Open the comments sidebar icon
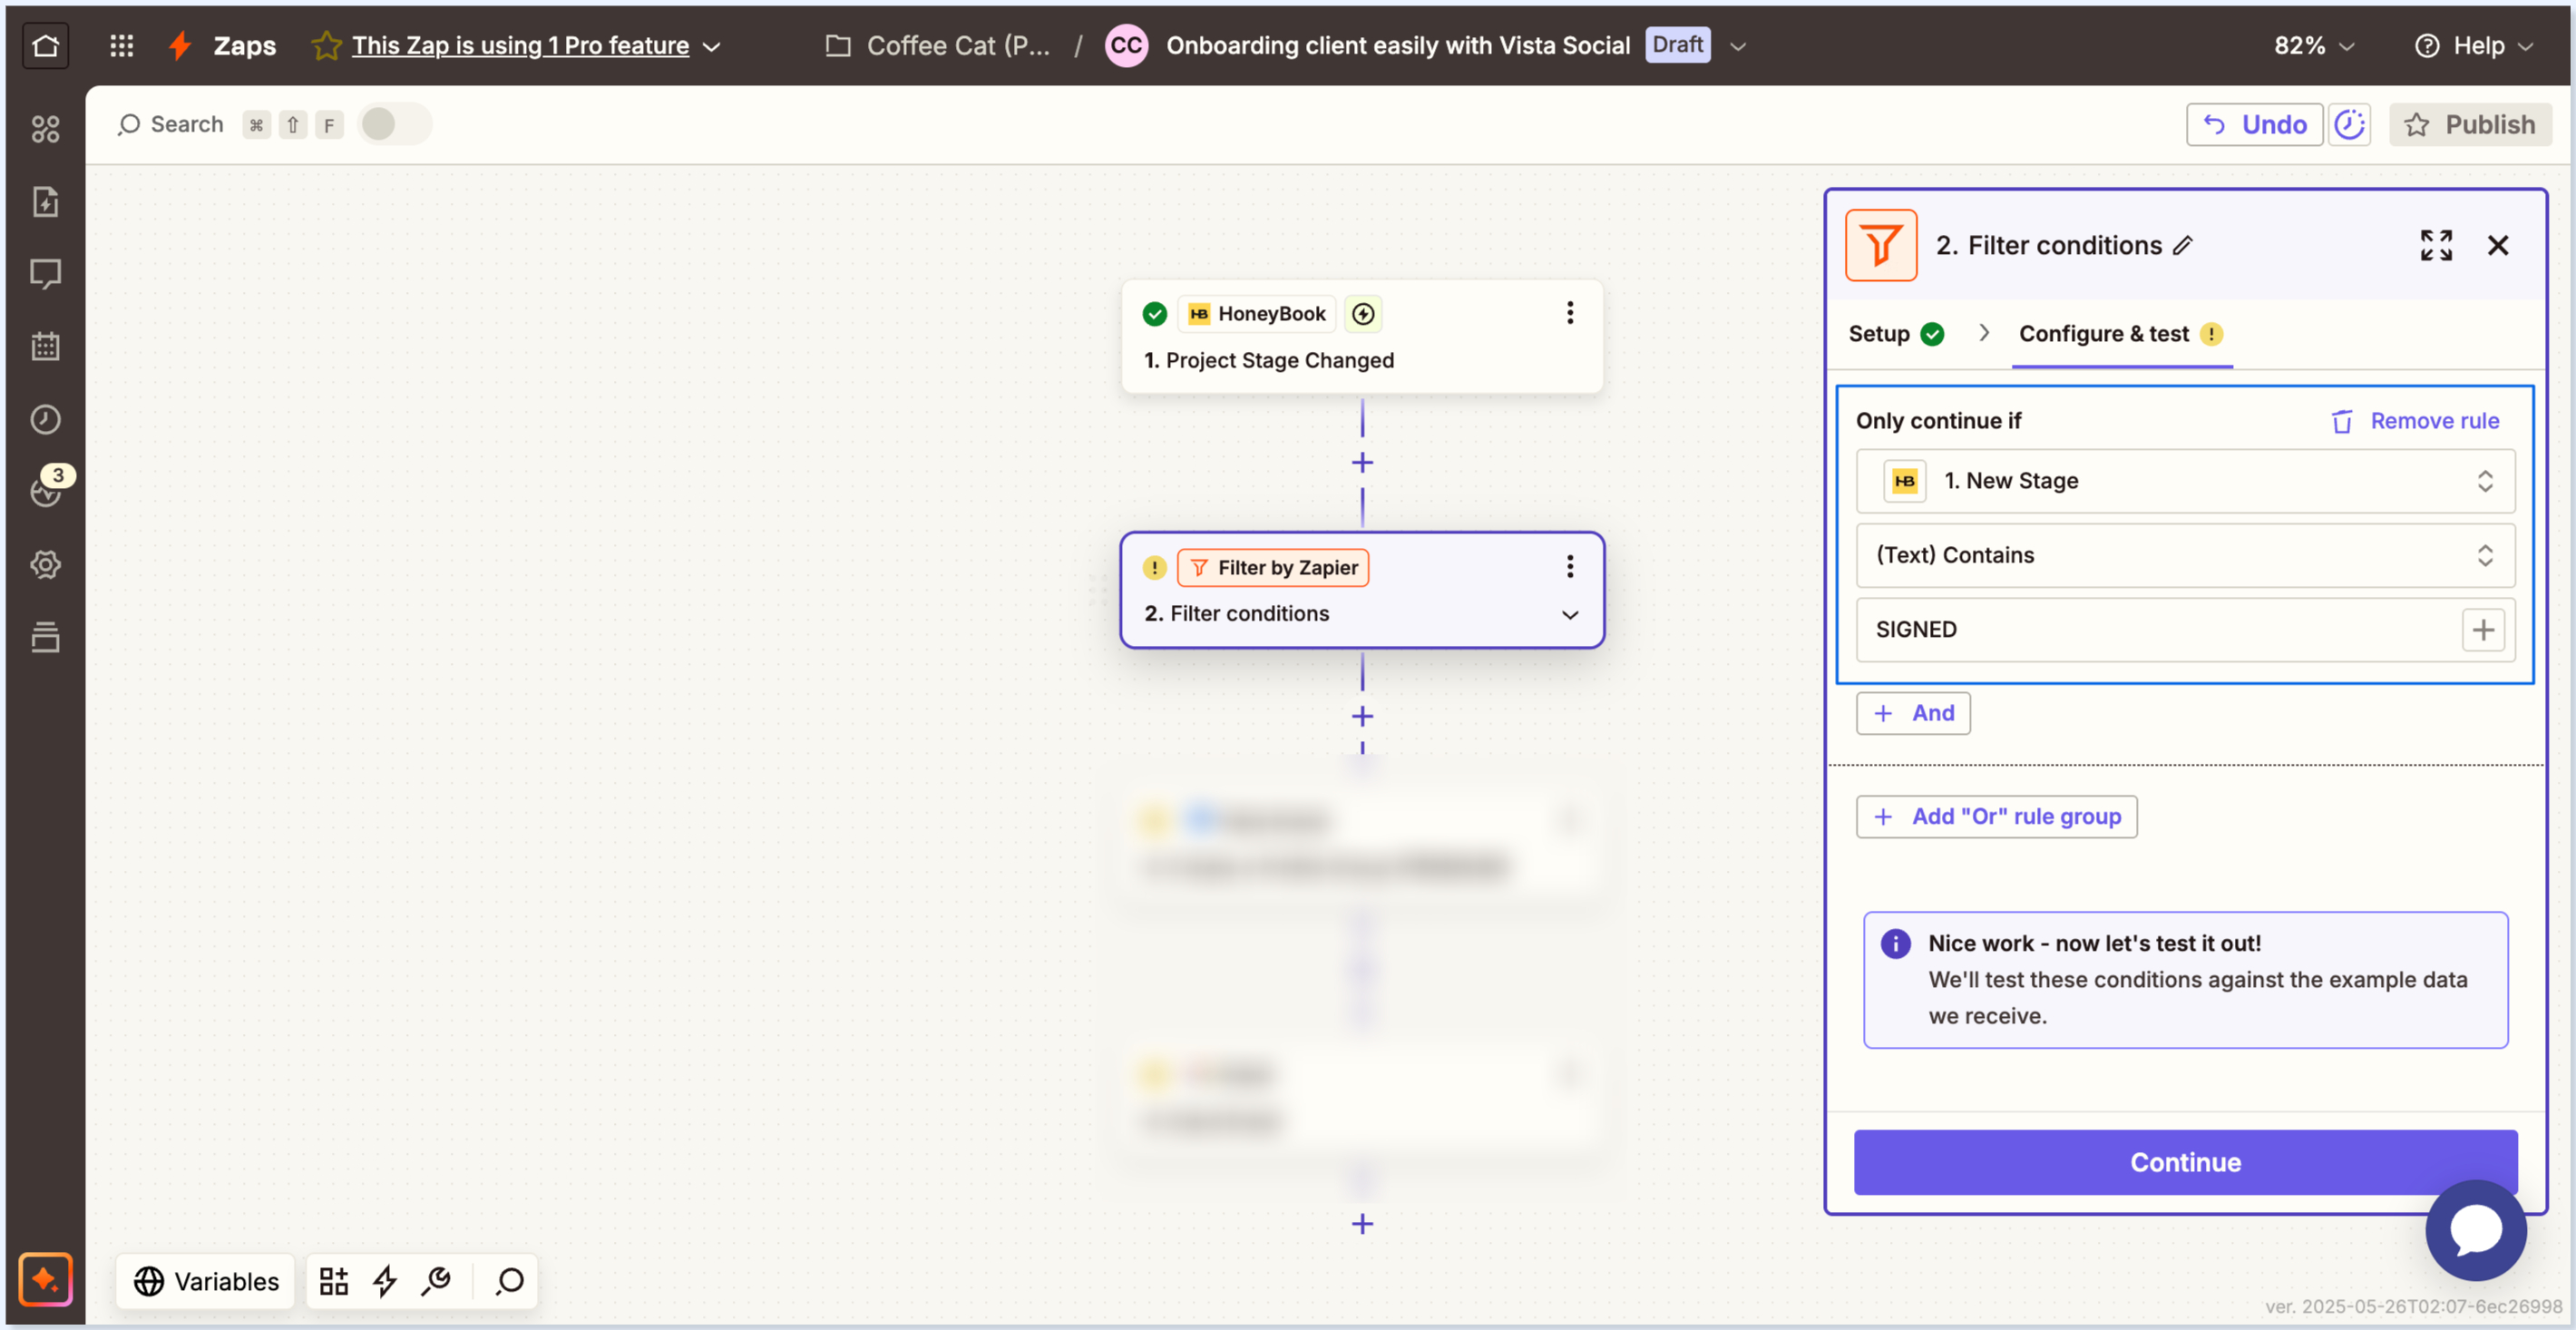The width and height of the screenshot is (2576, 1330). pos(45,274)
